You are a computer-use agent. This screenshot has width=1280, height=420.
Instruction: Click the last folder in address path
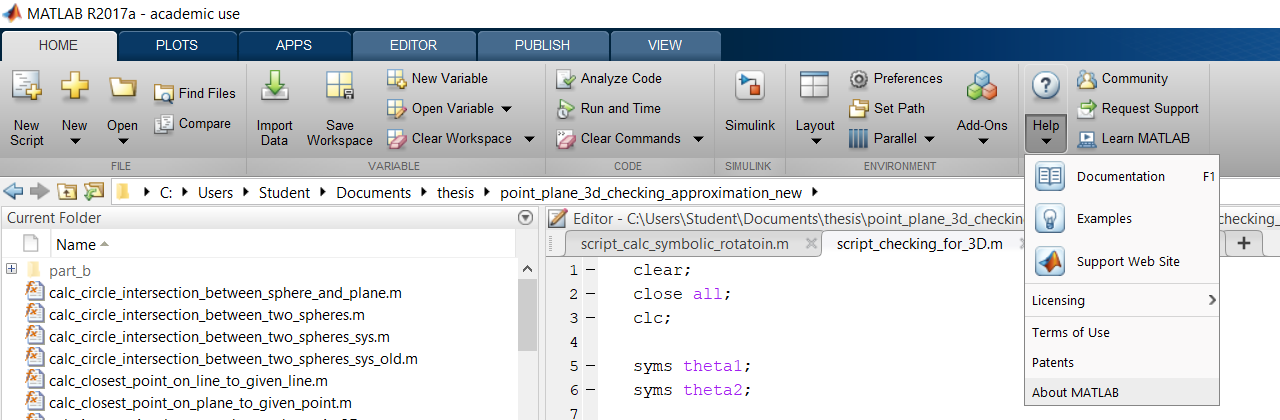652,193
